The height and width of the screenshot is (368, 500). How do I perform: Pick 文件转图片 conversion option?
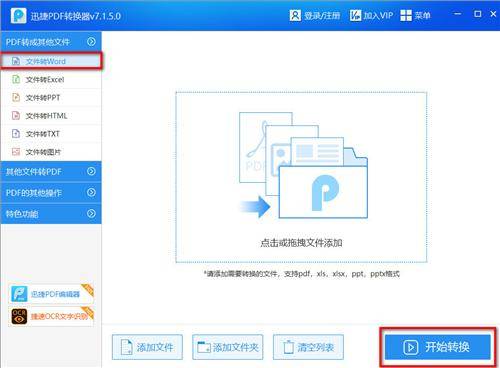coord(51,152)
